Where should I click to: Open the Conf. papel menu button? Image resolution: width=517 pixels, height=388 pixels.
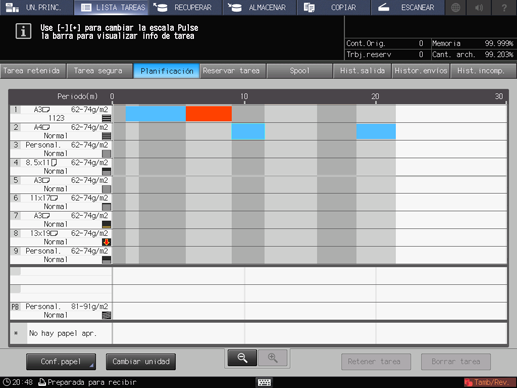61,362
